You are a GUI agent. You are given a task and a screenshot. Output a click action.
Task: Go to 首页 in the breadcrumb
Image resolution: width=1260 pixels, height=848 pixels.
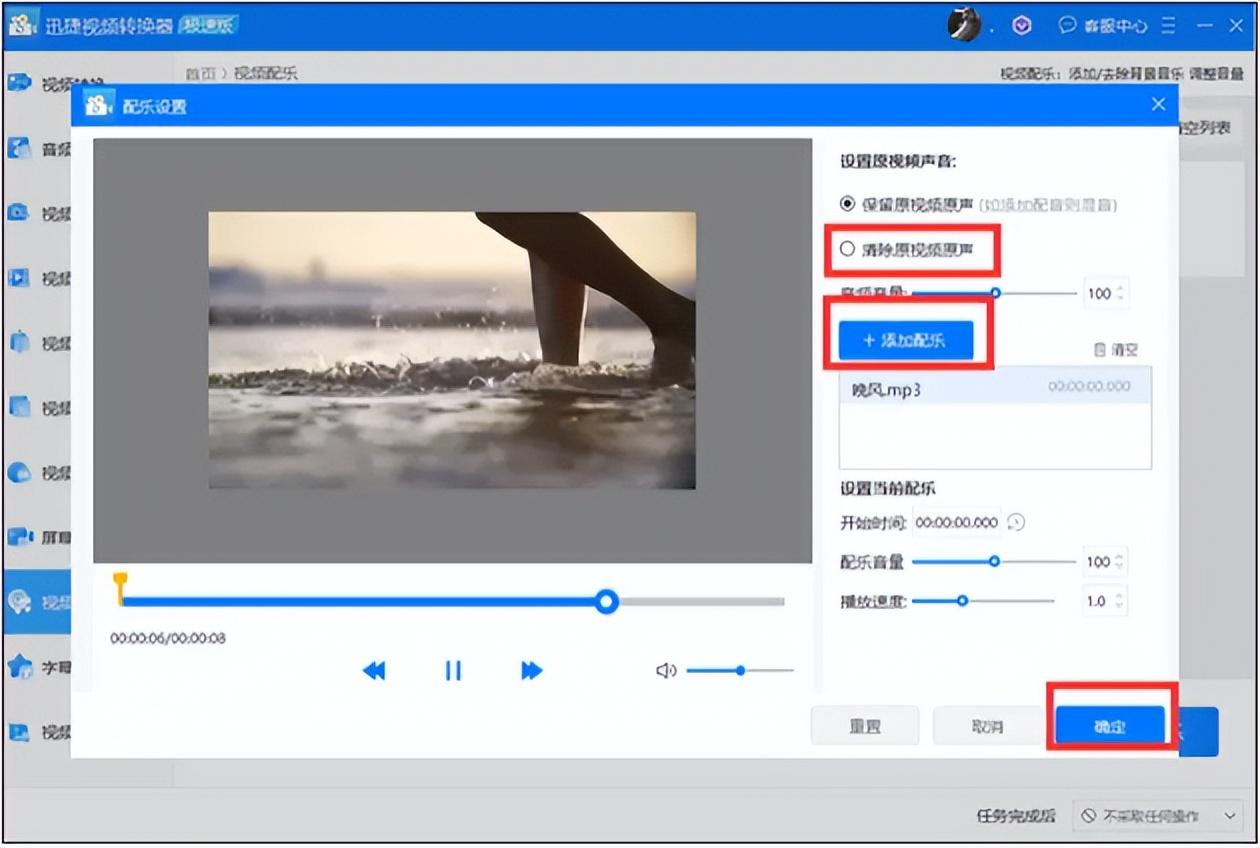201,73
